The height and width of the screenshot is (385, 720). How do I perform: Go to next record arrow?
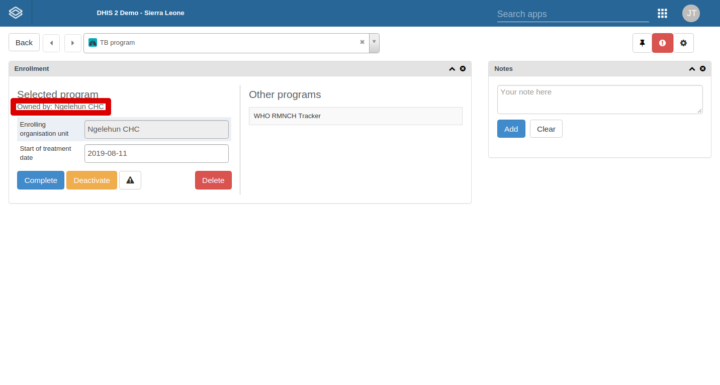(x=73, y=43)
